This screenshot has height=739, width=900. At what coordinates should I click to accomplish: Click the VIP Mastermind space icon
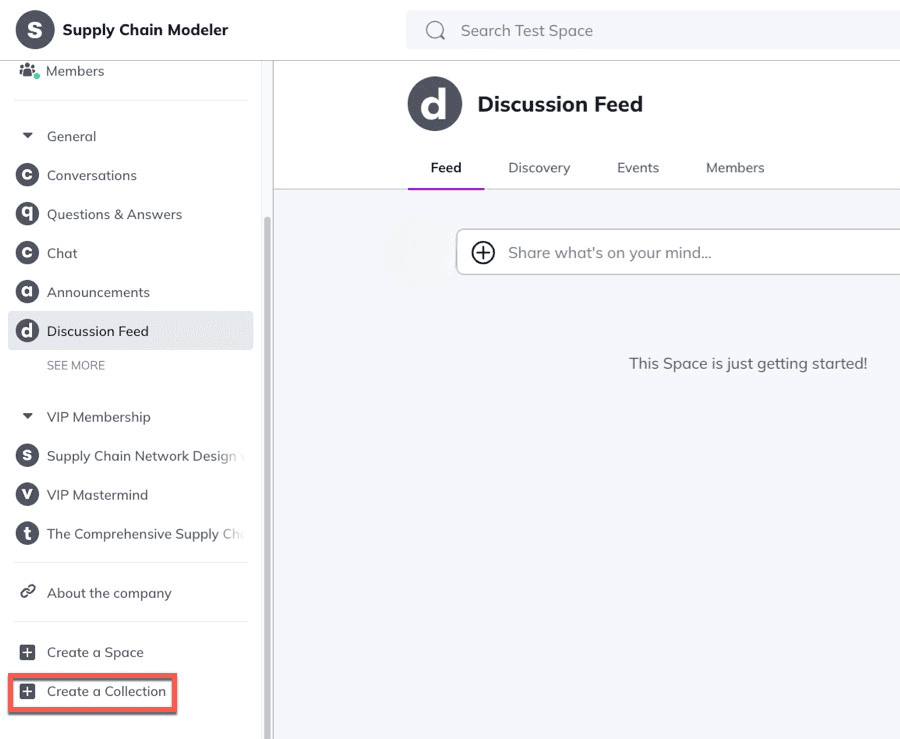(28, 495)
